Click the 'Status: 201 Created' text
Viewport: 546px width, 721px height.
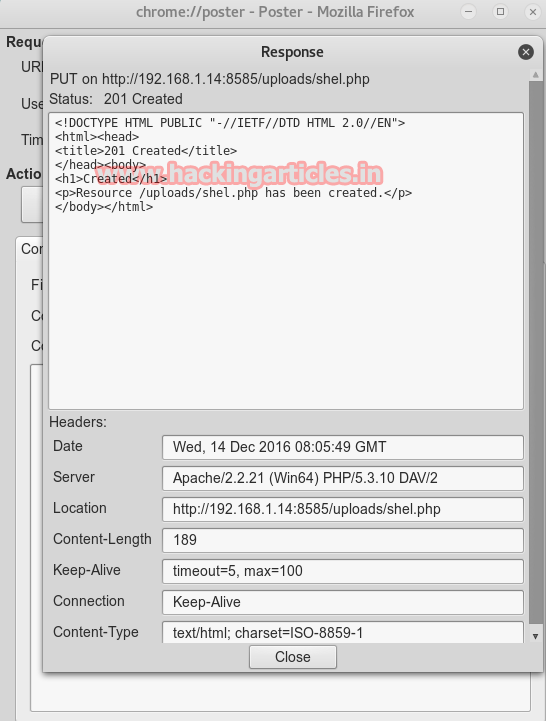pyautogui.click(x=116, y=99)
